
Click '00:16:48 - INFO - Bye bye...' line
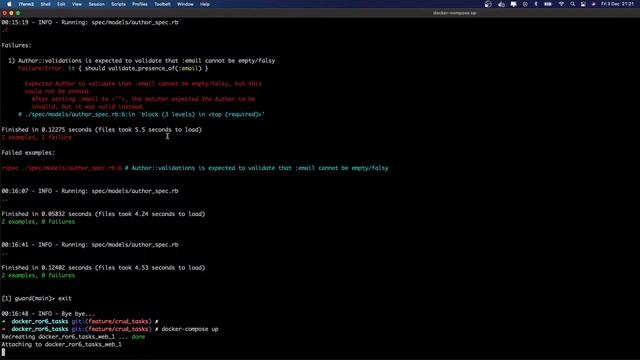click(x=48, y=313)
